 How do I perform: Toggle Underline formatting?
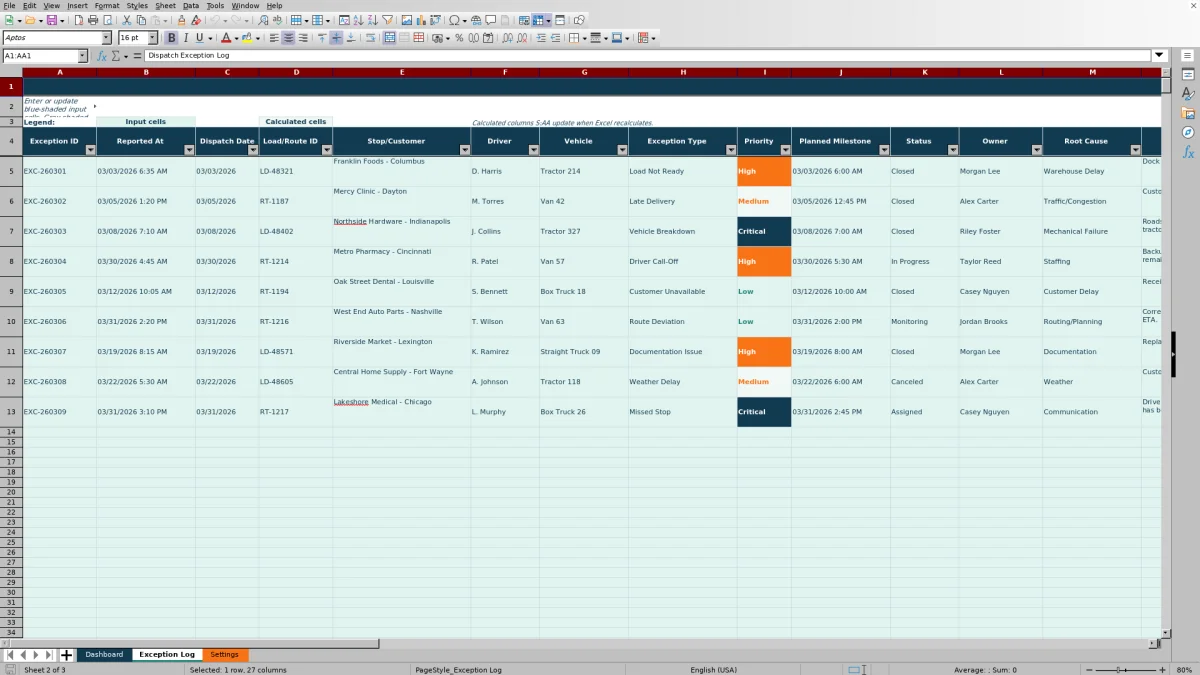[x=199, y=38]
